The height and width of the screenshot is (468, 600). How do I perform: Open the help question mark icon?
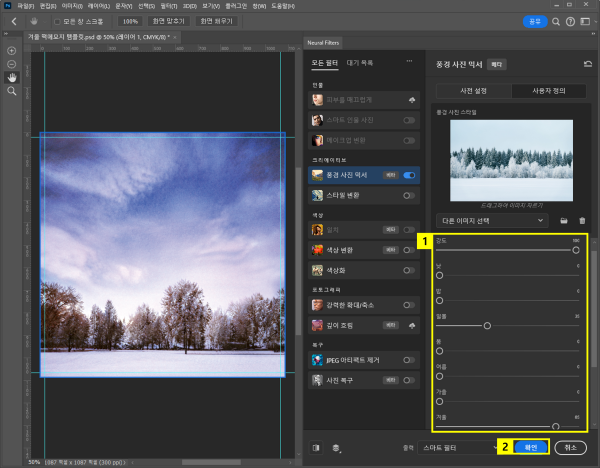[x=570, y=22]
